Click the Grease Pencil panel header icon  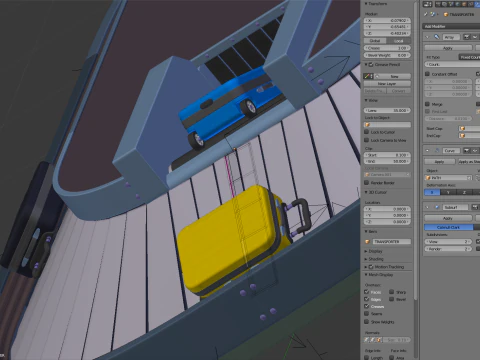point(371,65)
